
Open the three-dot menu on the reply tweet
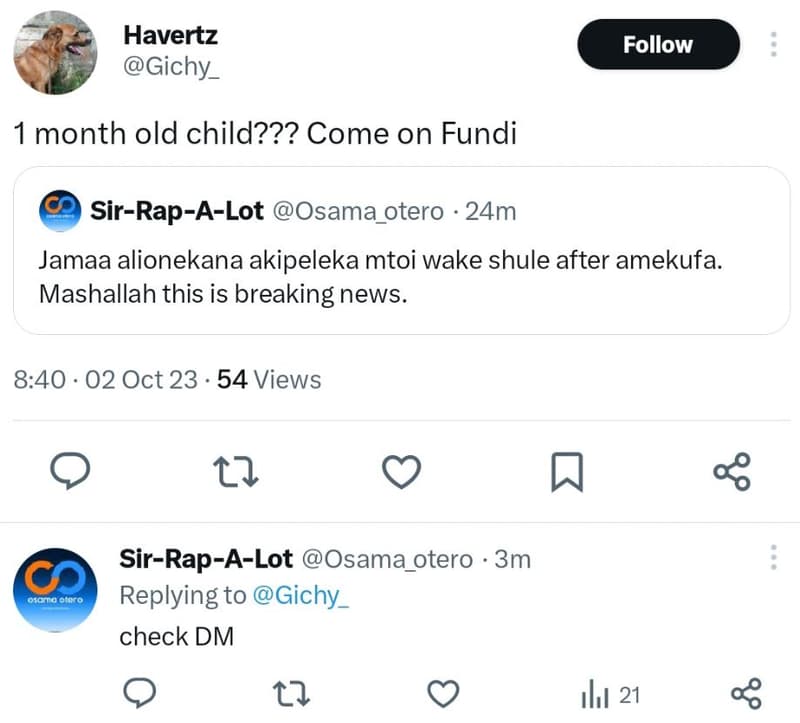[775, 557]
